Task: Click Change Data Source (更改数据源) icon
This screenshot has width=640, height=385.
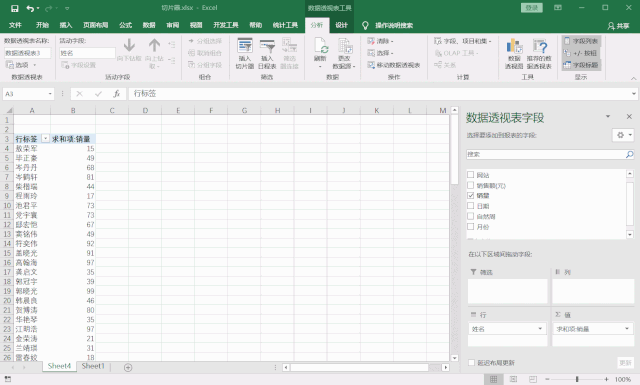Action: pyautogui.click(x=344, y=53)
